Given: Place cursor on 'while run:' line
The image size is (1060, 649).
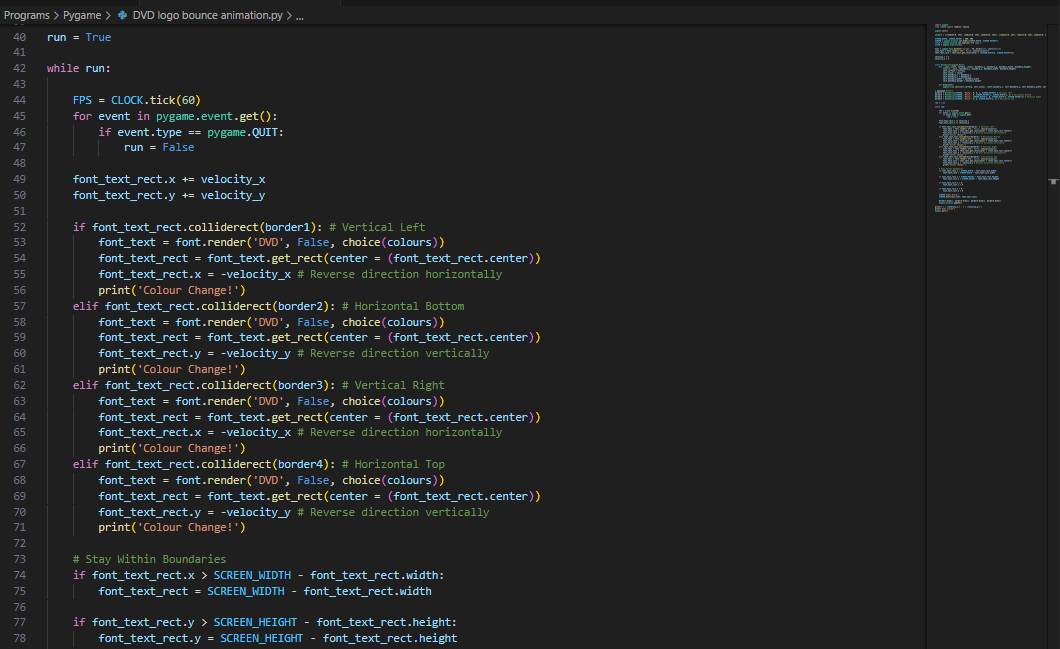Looking at the screenshot, I should point(78,68).
